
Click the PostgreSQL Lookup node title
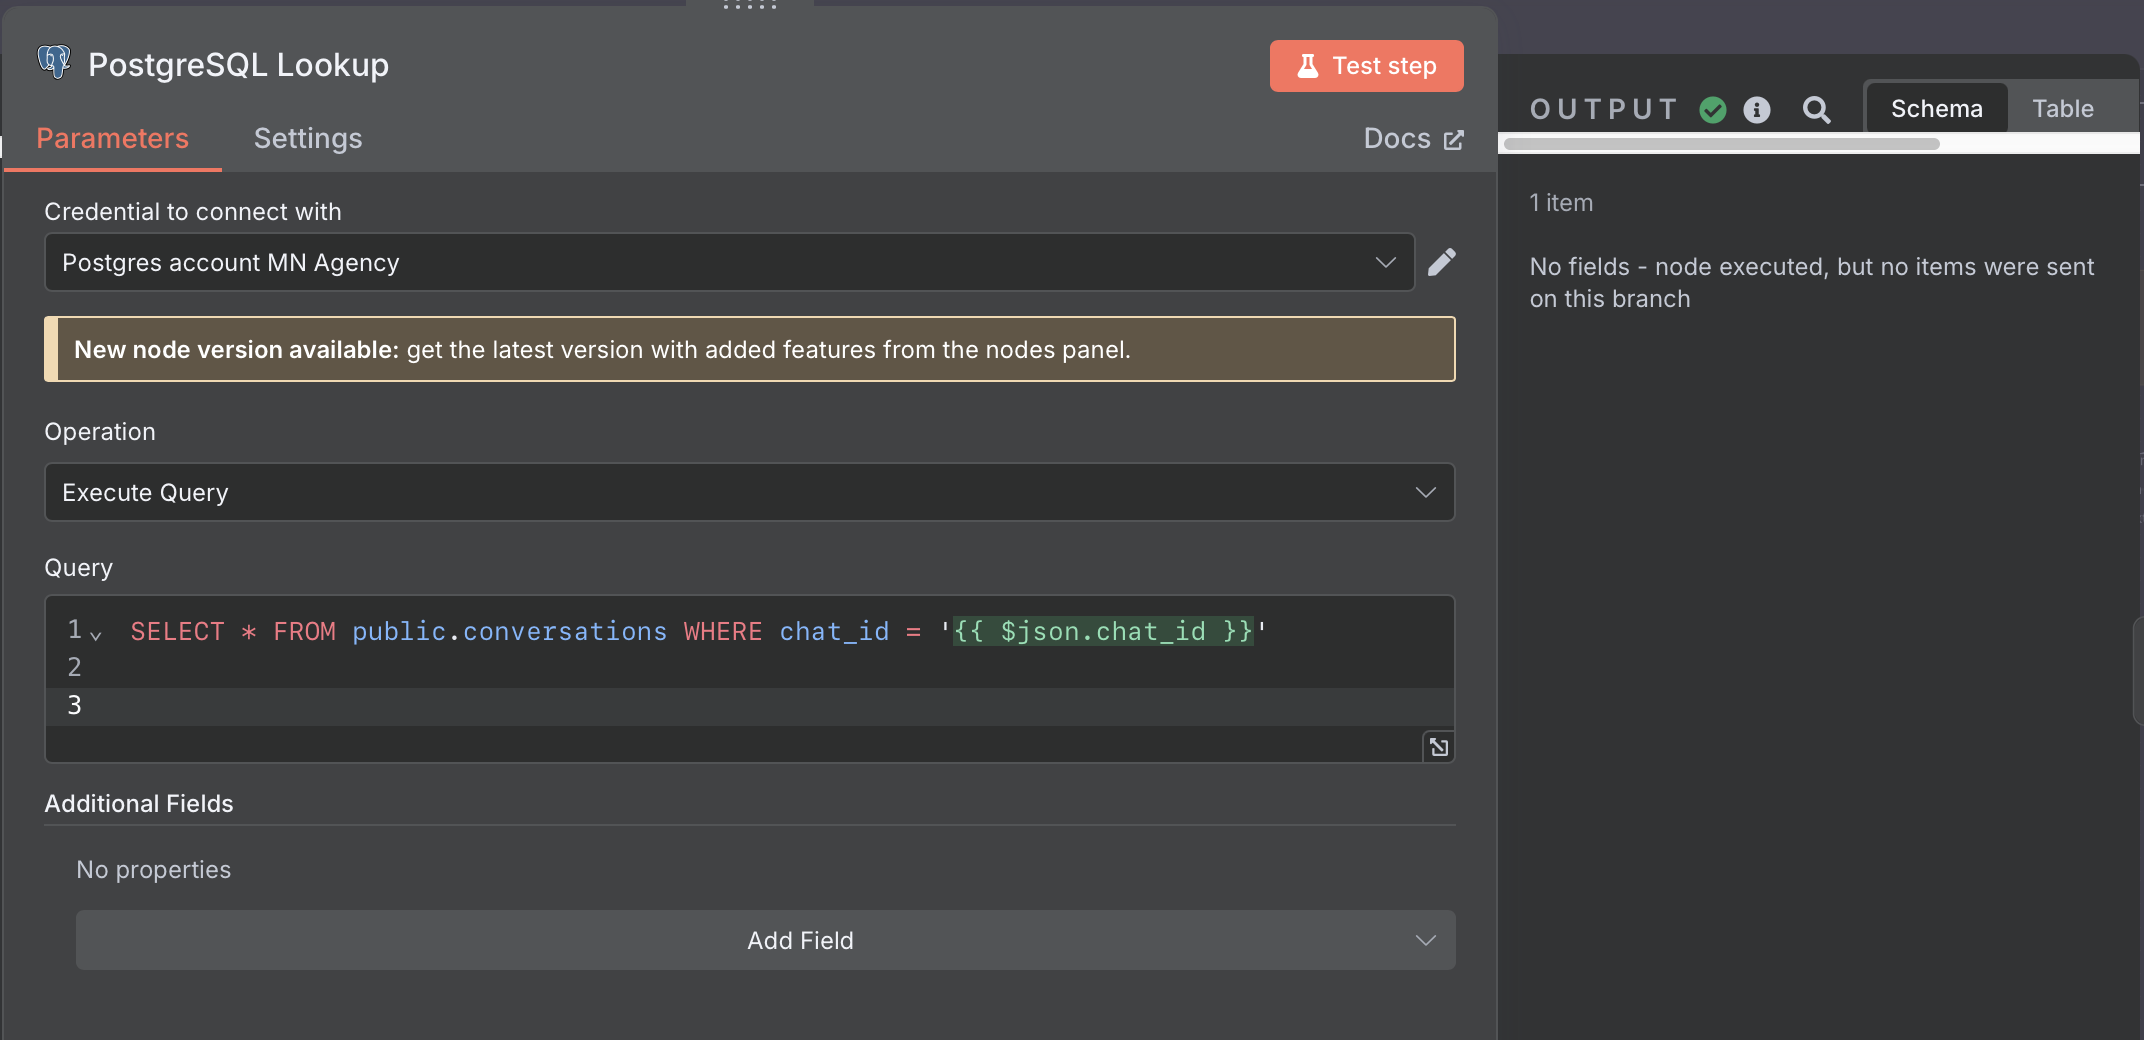coord(238,65)
